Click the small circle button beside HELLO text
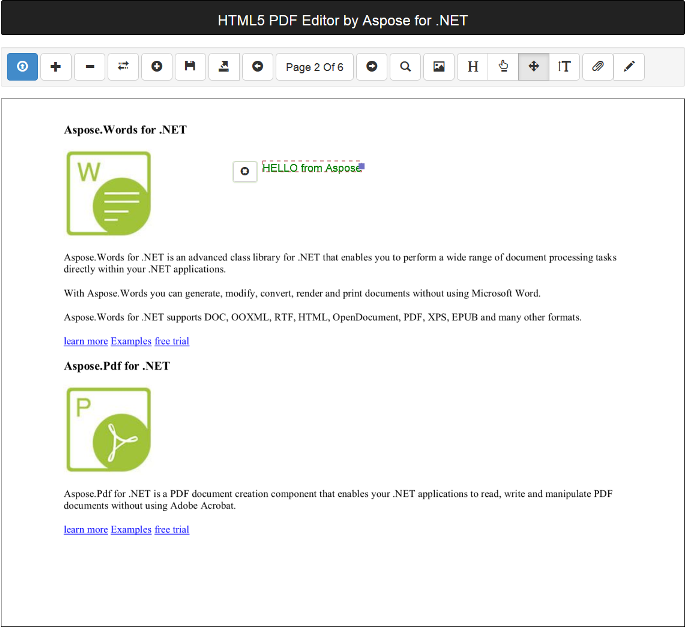The height and width of the screenshot is (628, 686). click(x=245, y=172)
